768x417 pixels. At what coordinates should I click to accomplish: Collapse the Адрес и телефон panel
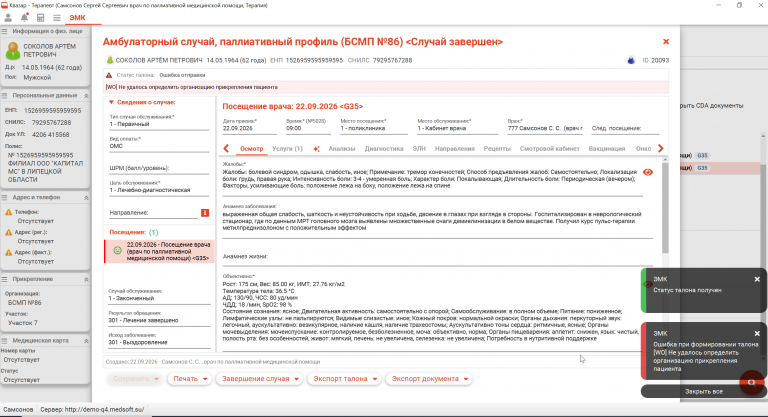(x=86, y=197)
